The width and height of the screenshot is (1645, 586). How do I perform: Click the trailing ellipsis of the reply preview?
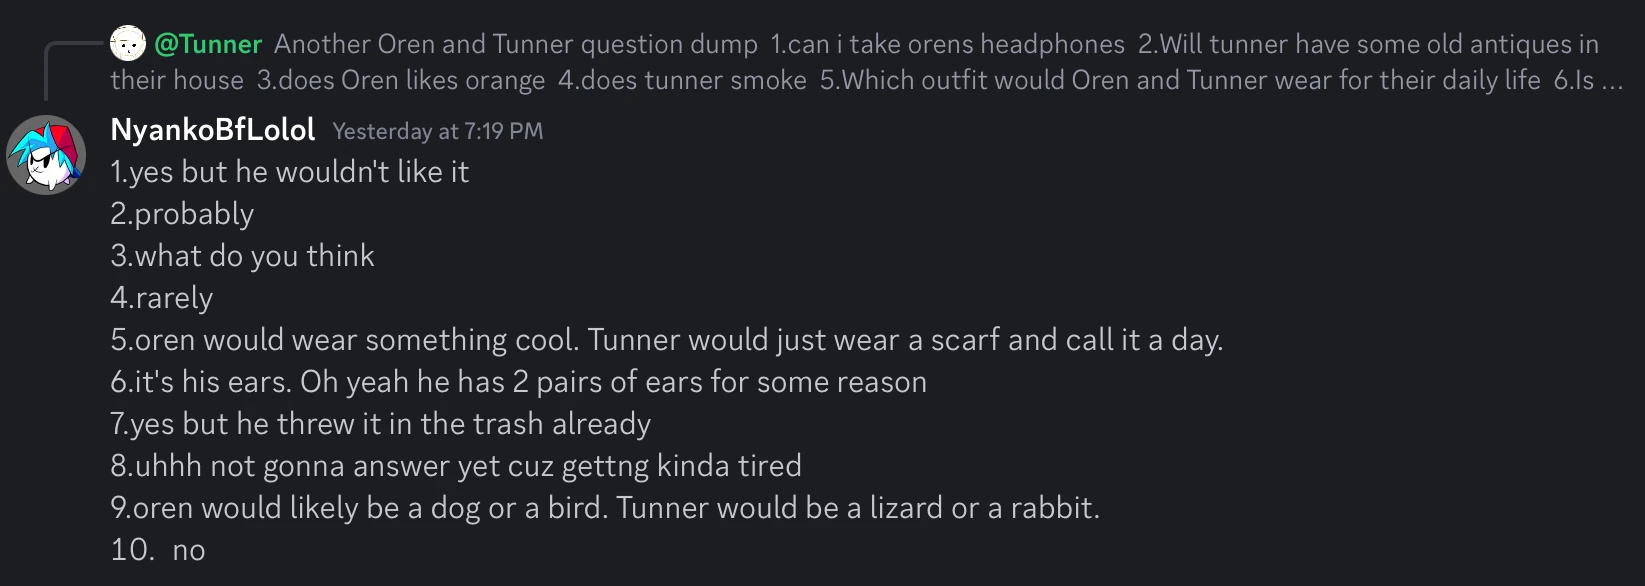1612,80
